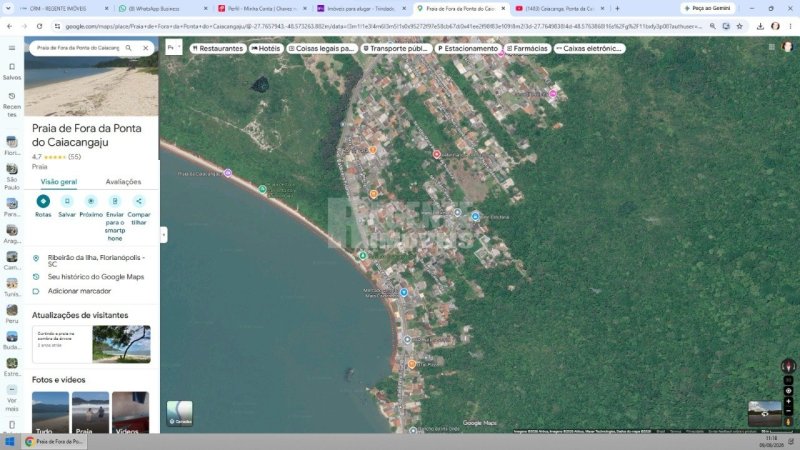800x450 pixels.
Task: Open Recentes in the left sidebar
Action: [12, 105]
